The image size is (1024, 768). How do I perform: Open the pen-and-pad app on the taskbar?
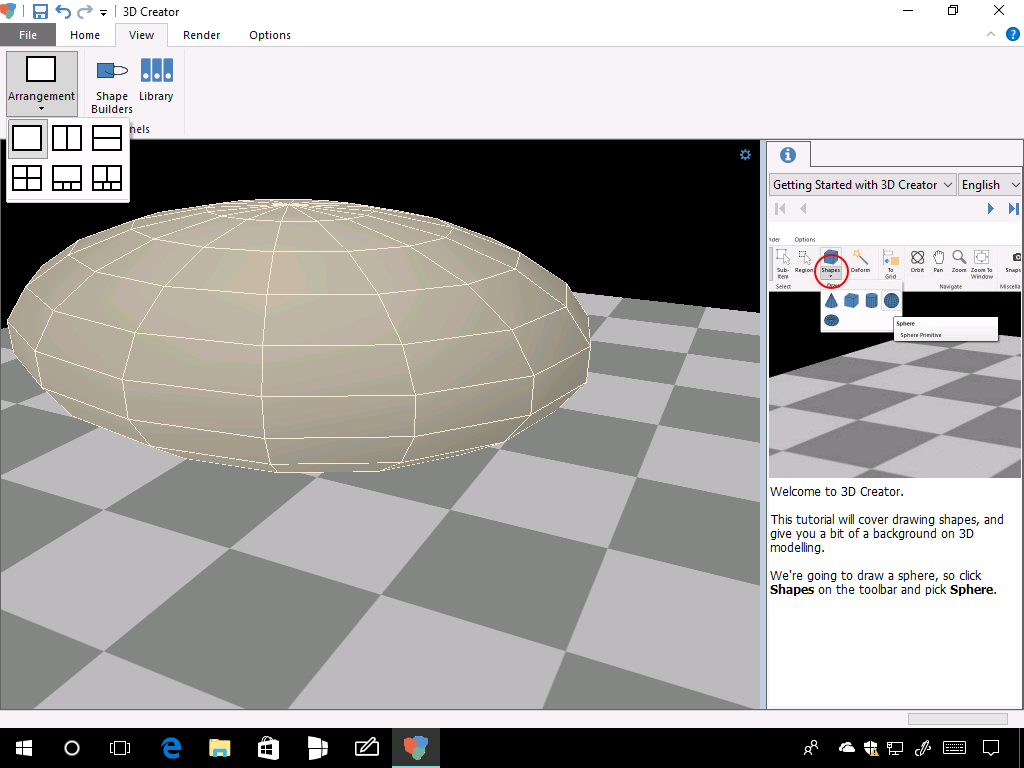click(366, 748)
